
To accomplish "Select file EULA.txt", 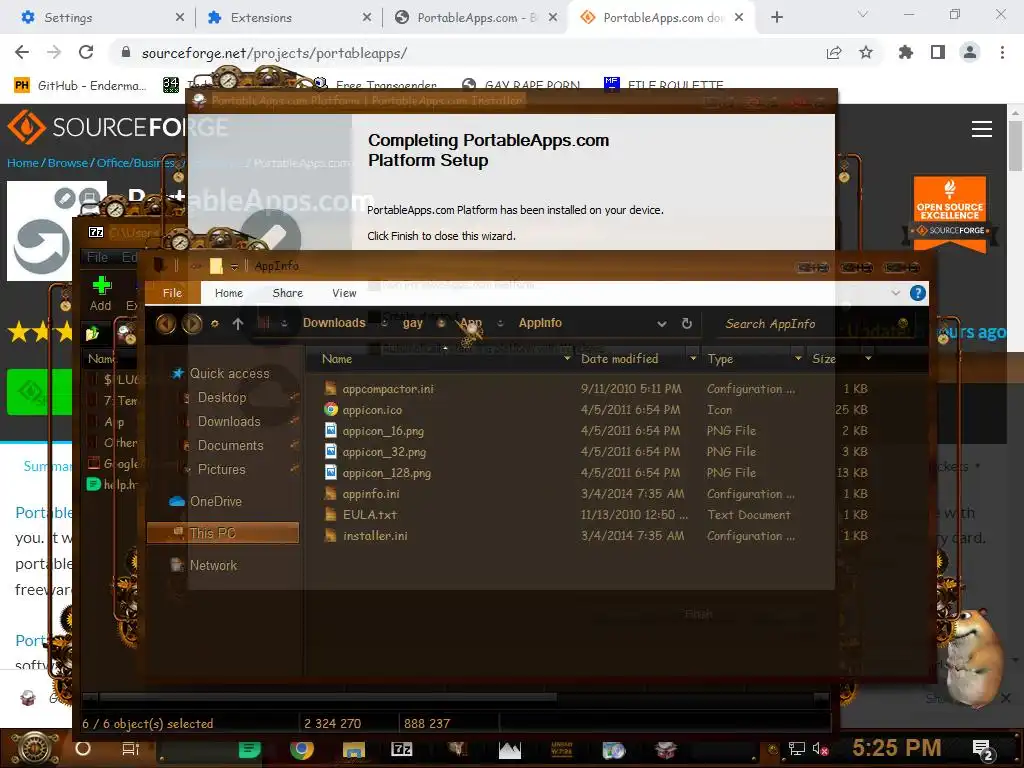I will 370,515.
